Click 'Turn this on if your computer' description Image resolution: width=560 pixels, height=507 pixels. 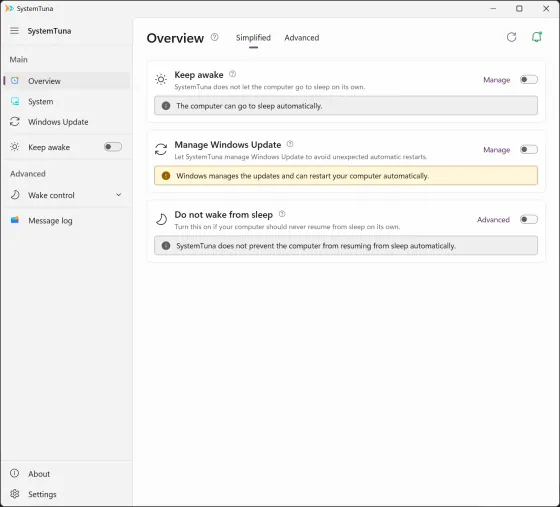point(287,227)
